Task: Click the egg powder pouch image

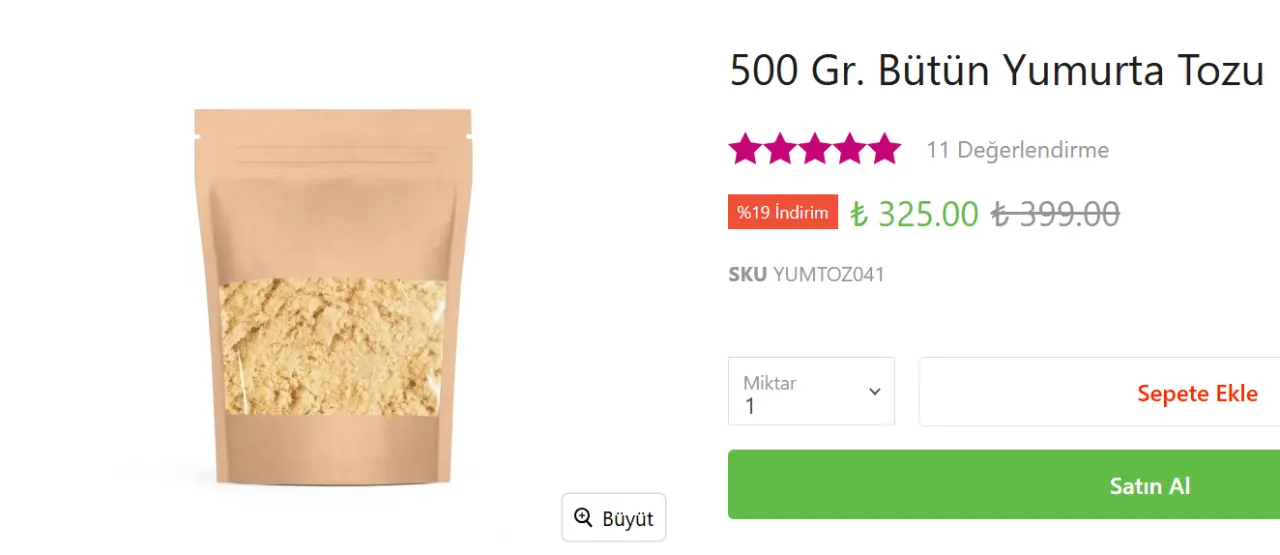Action: pos(333,296)
